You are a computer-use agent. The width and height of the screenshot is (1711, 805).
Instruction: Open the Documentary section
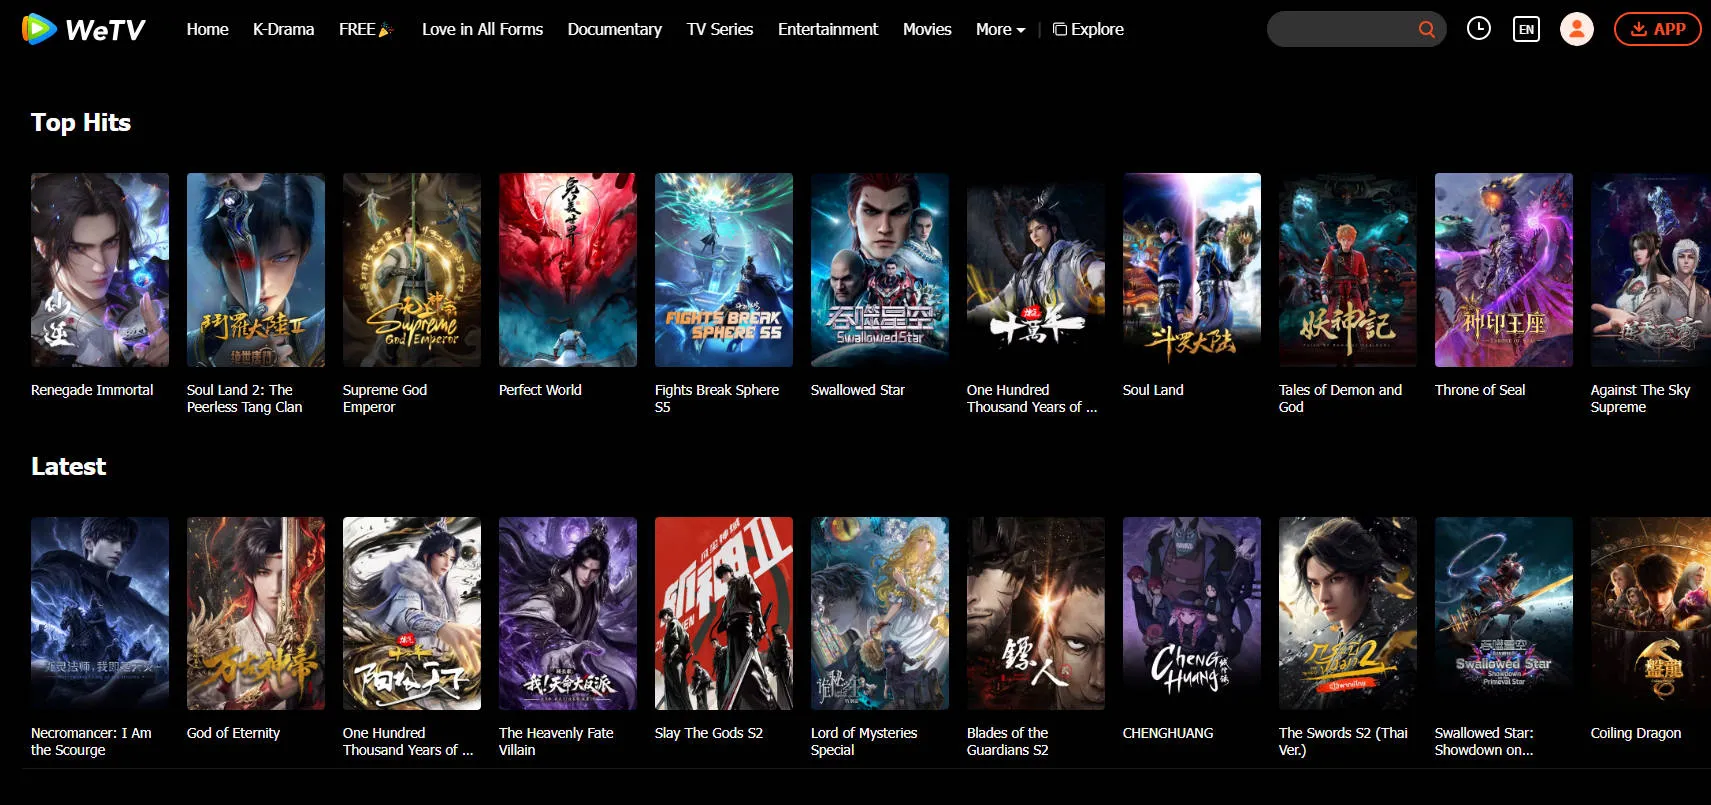pyautogui.click(x=614, y=29)
